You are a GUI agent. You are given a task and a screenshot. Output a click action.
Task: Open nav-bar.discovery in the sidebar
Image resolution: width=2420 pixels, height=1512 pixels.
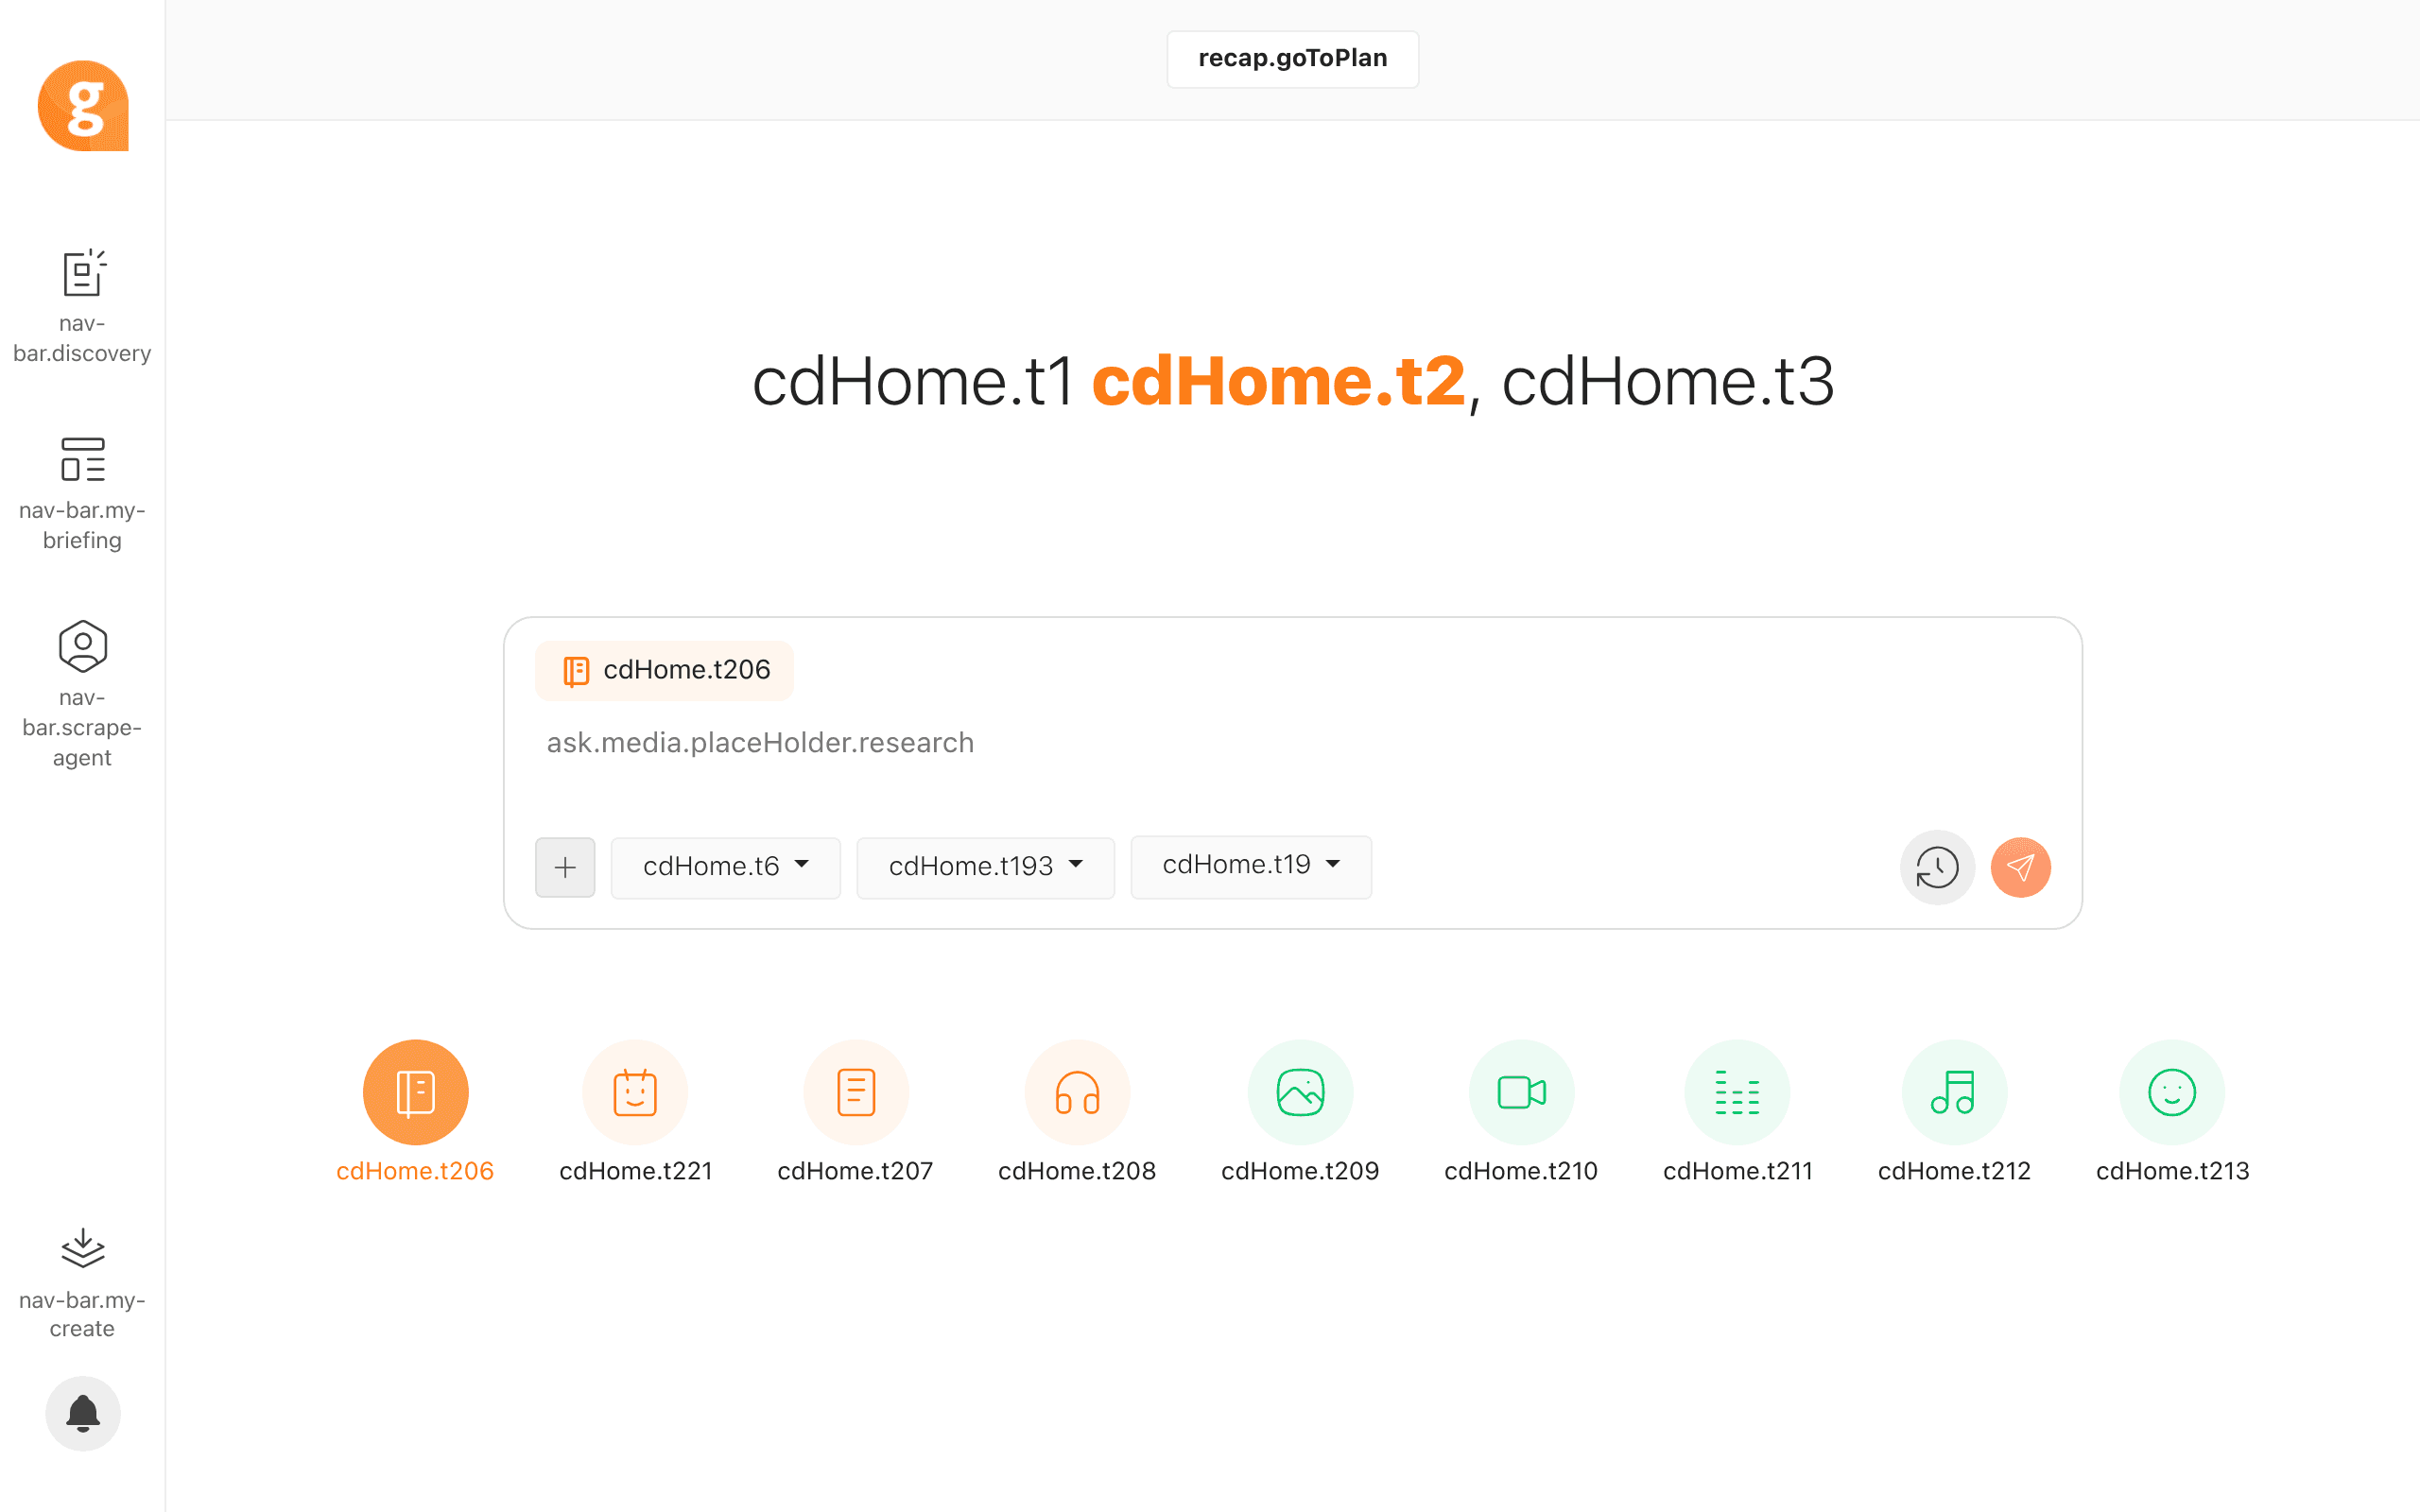pos(82,307)
